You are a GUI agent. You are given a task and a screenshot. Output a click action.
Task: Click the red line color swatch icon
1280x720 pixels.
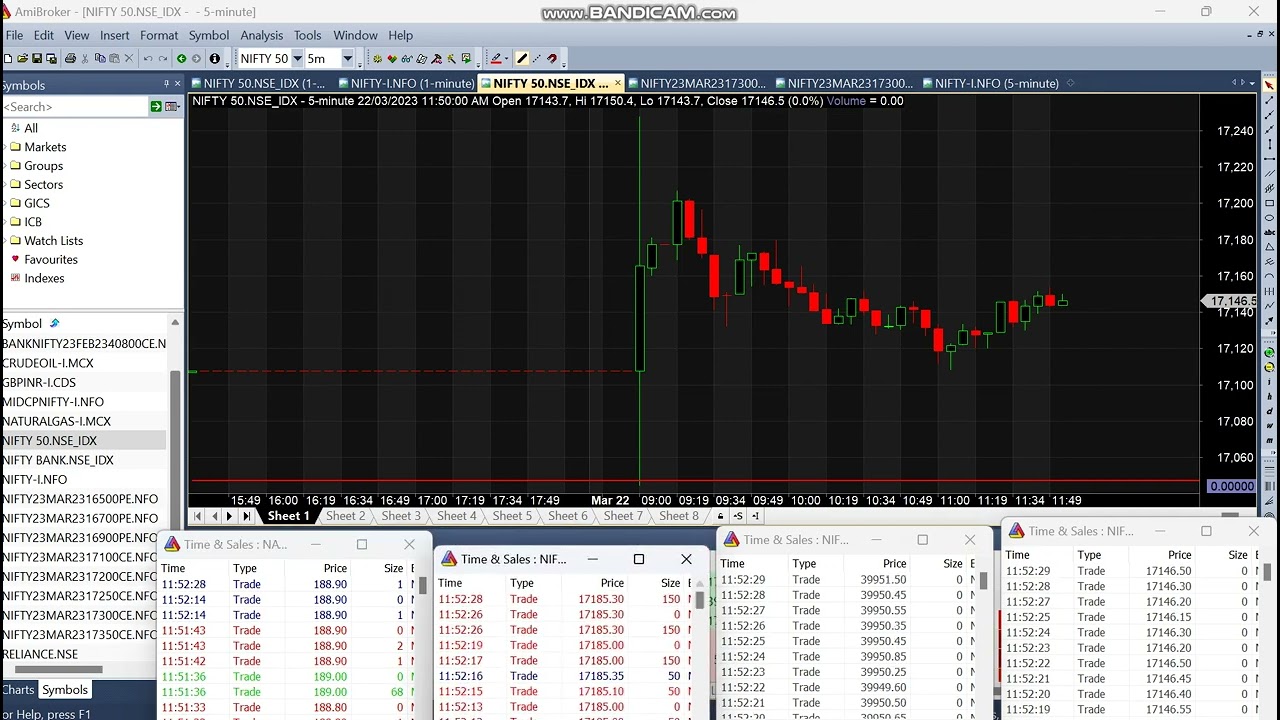496,58
